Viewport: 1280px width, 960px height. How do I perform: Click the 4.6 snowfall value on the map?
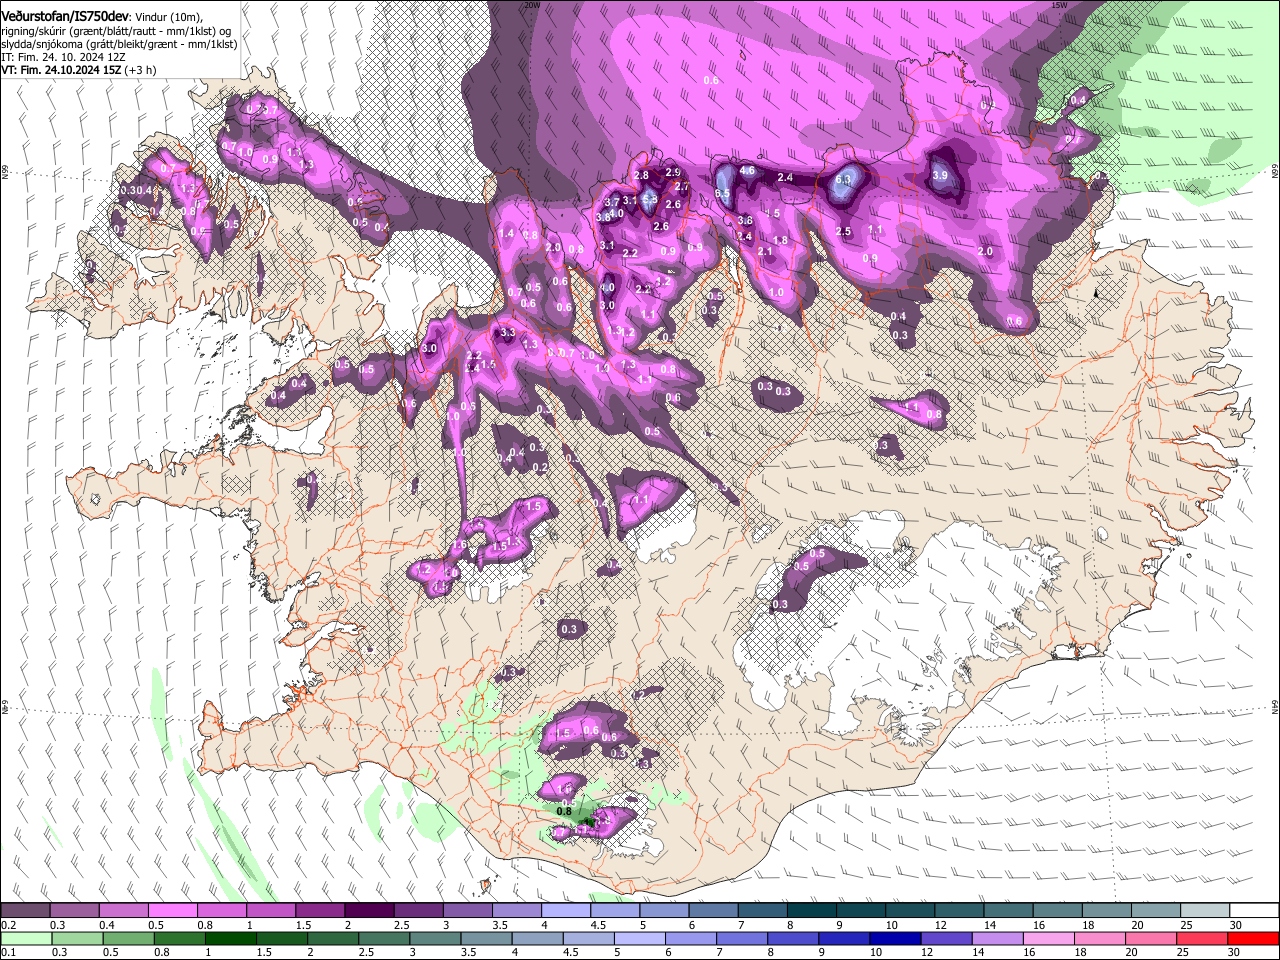pyautogui.click(x=747, y=170)
